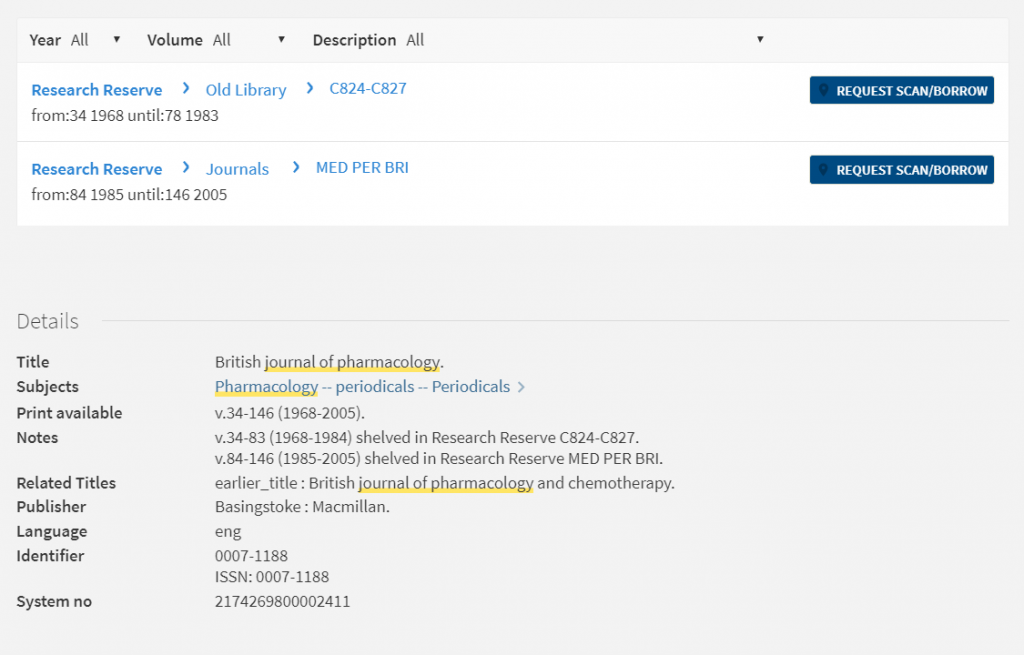This screenshot has width=1024, height=655.
Task: Open the Journals location link
Action: (237, 169)
